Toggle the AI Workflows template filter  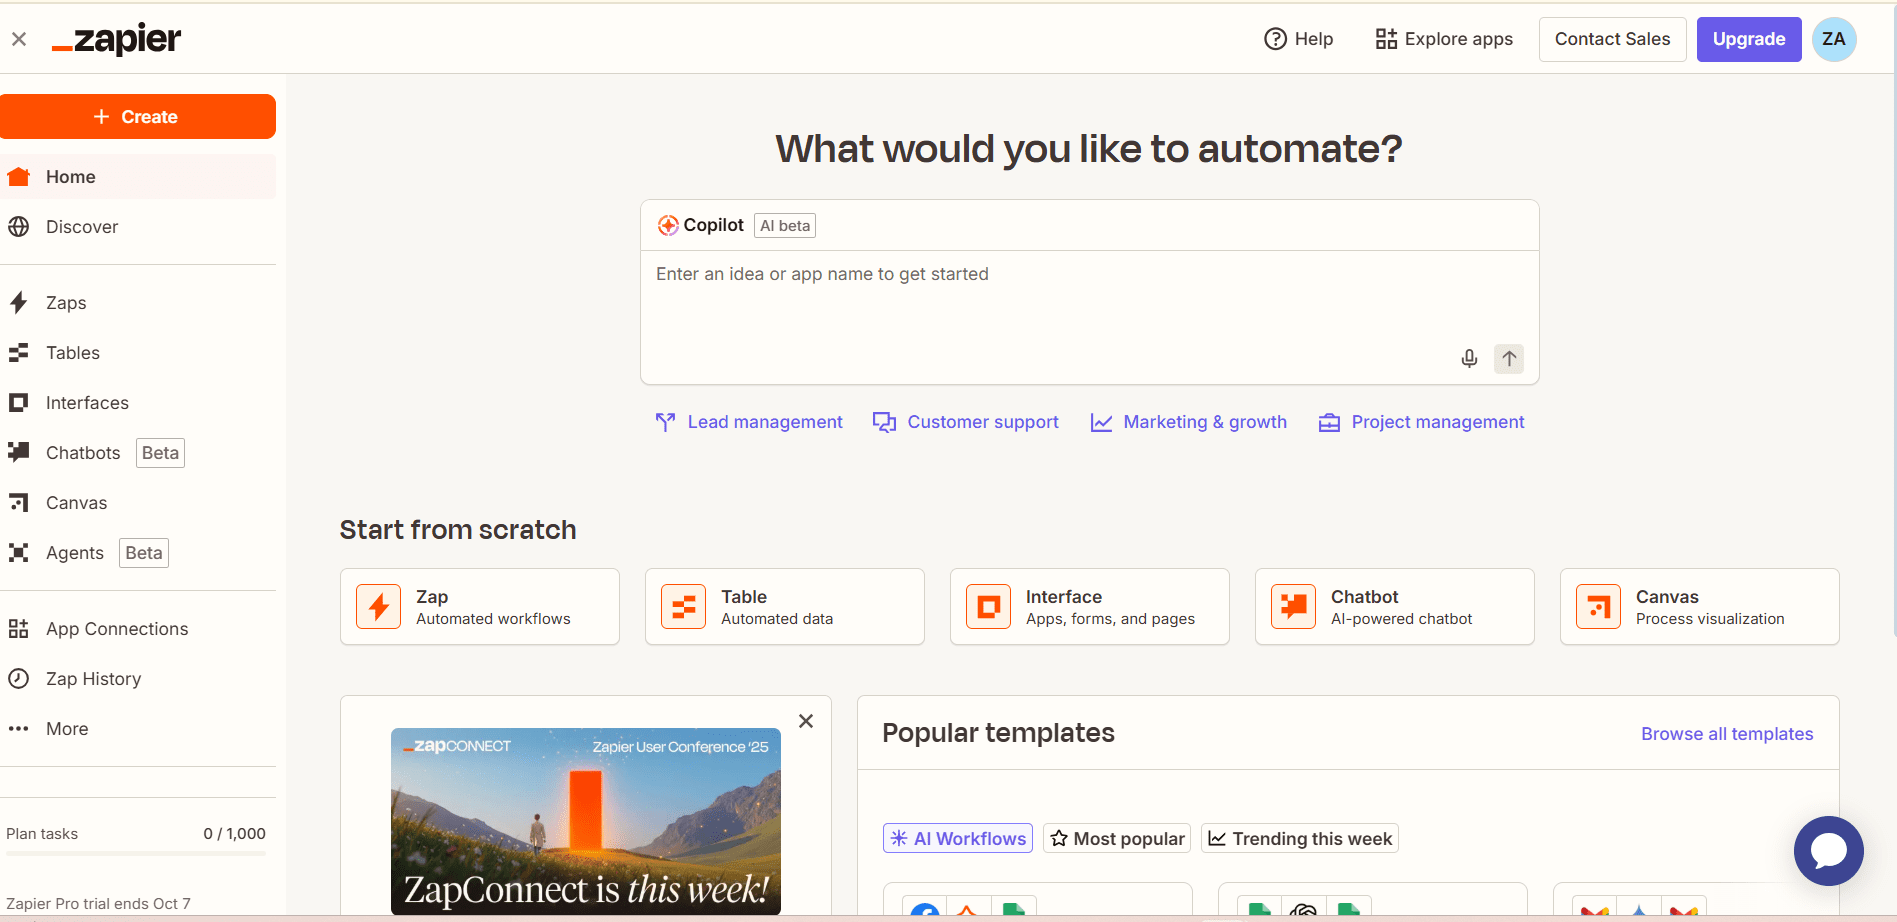click(957, 838)
